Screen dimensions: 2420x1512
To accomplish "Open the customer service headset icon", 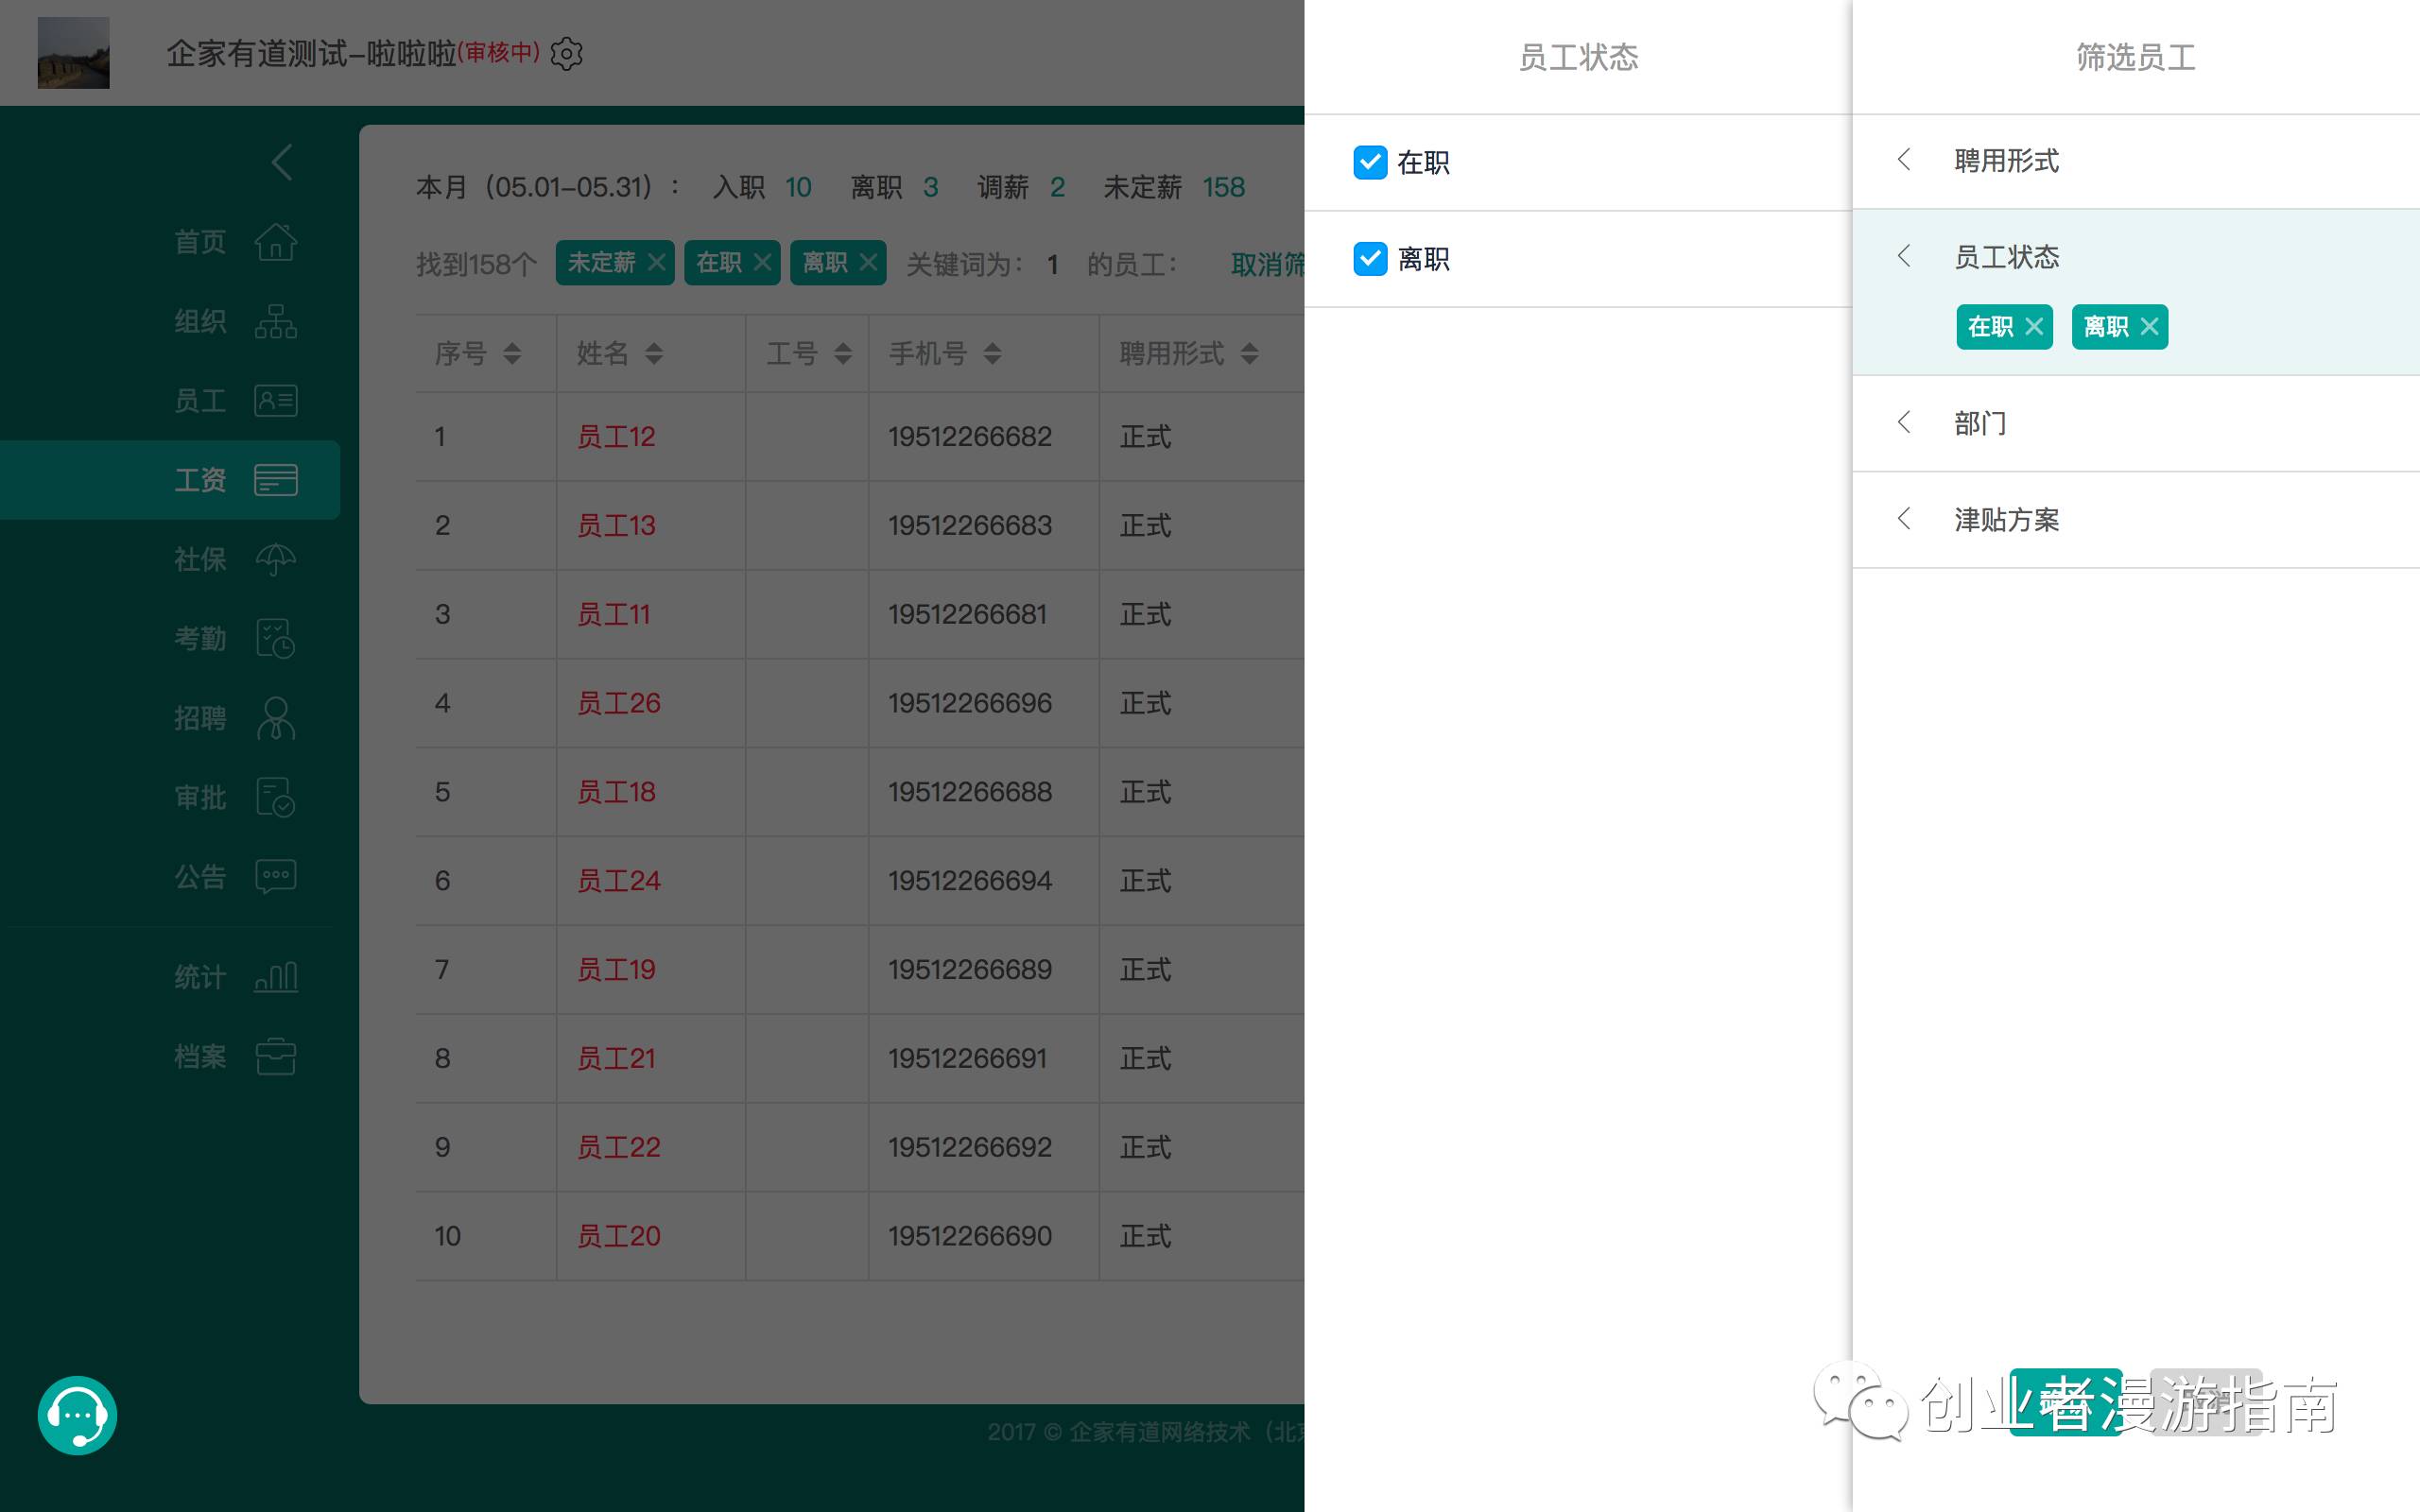I will pyautogui.click(x=77, y=1415).
